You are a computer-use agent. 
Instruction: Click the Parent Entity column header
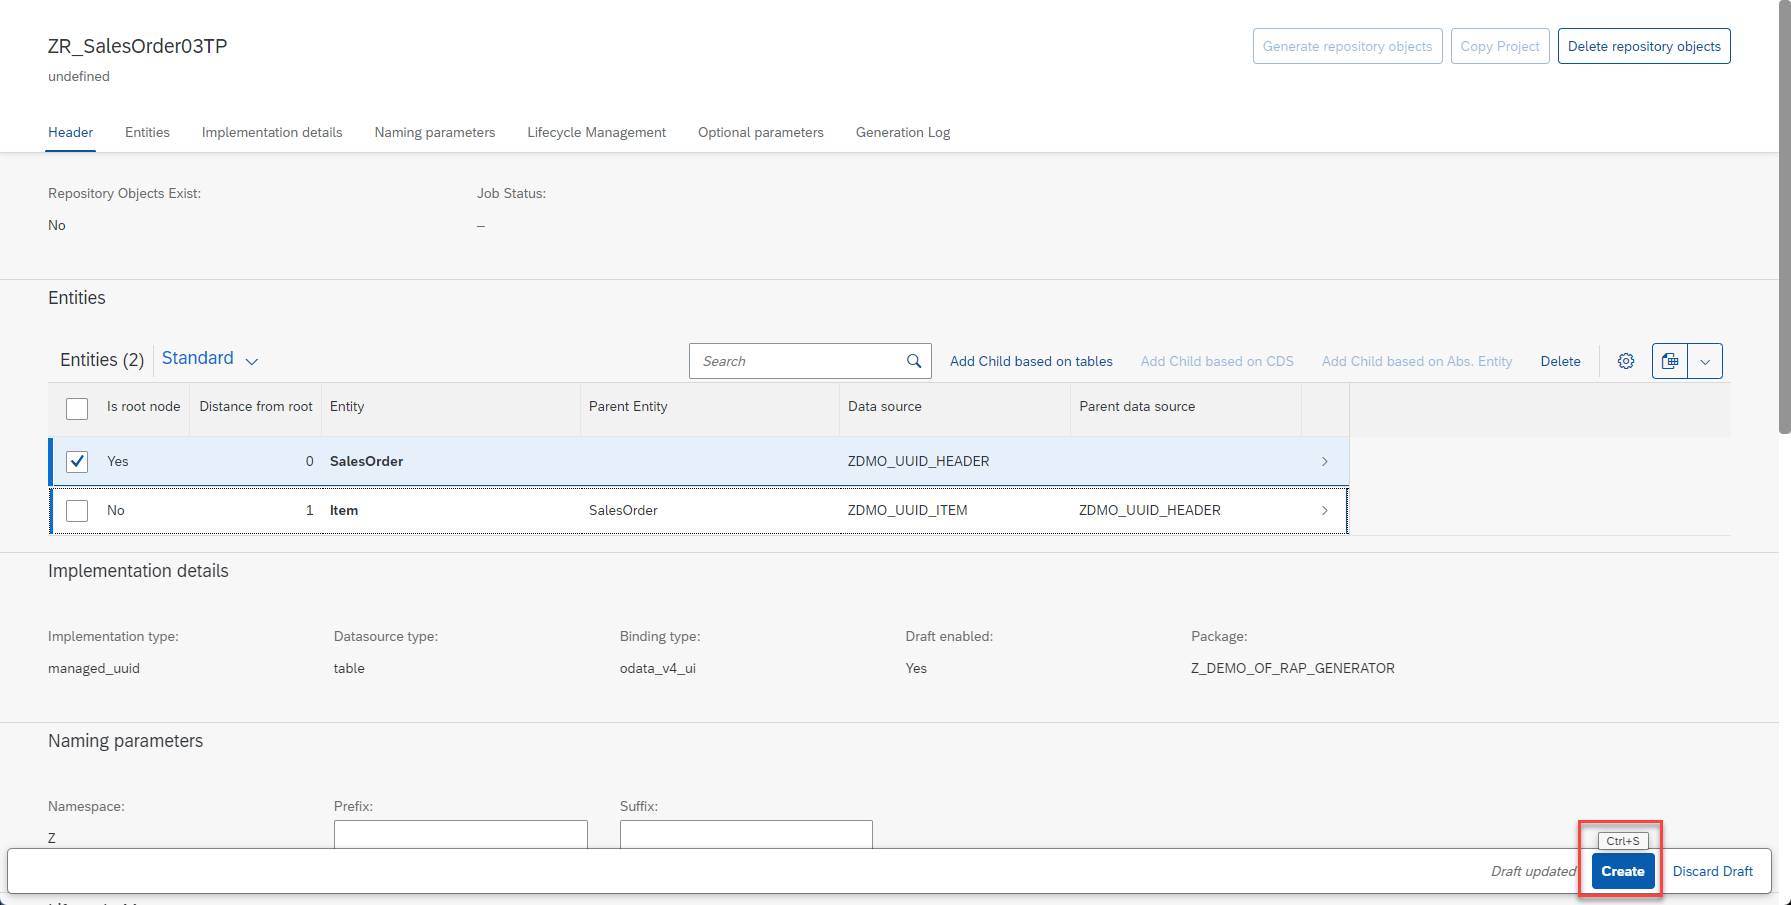710,406
